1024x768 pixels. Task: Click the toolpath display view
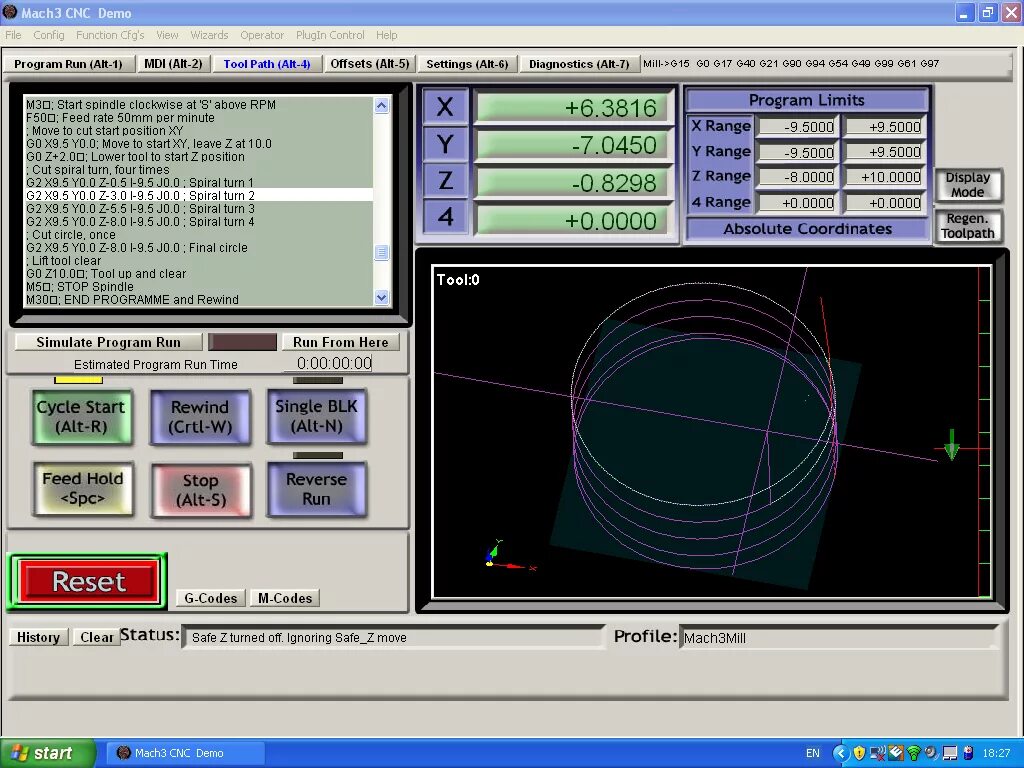click(711, 431)
